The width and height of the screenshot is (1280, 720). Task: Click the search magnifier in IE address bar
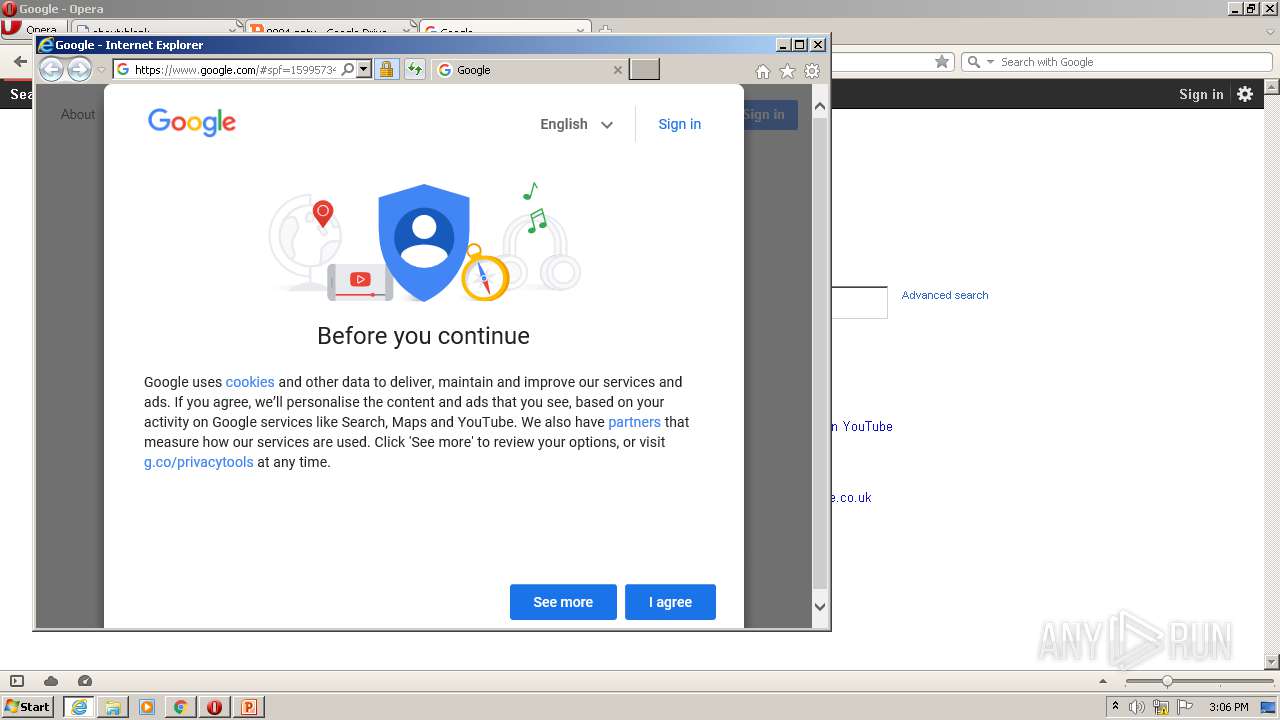[x=347, y=70]
